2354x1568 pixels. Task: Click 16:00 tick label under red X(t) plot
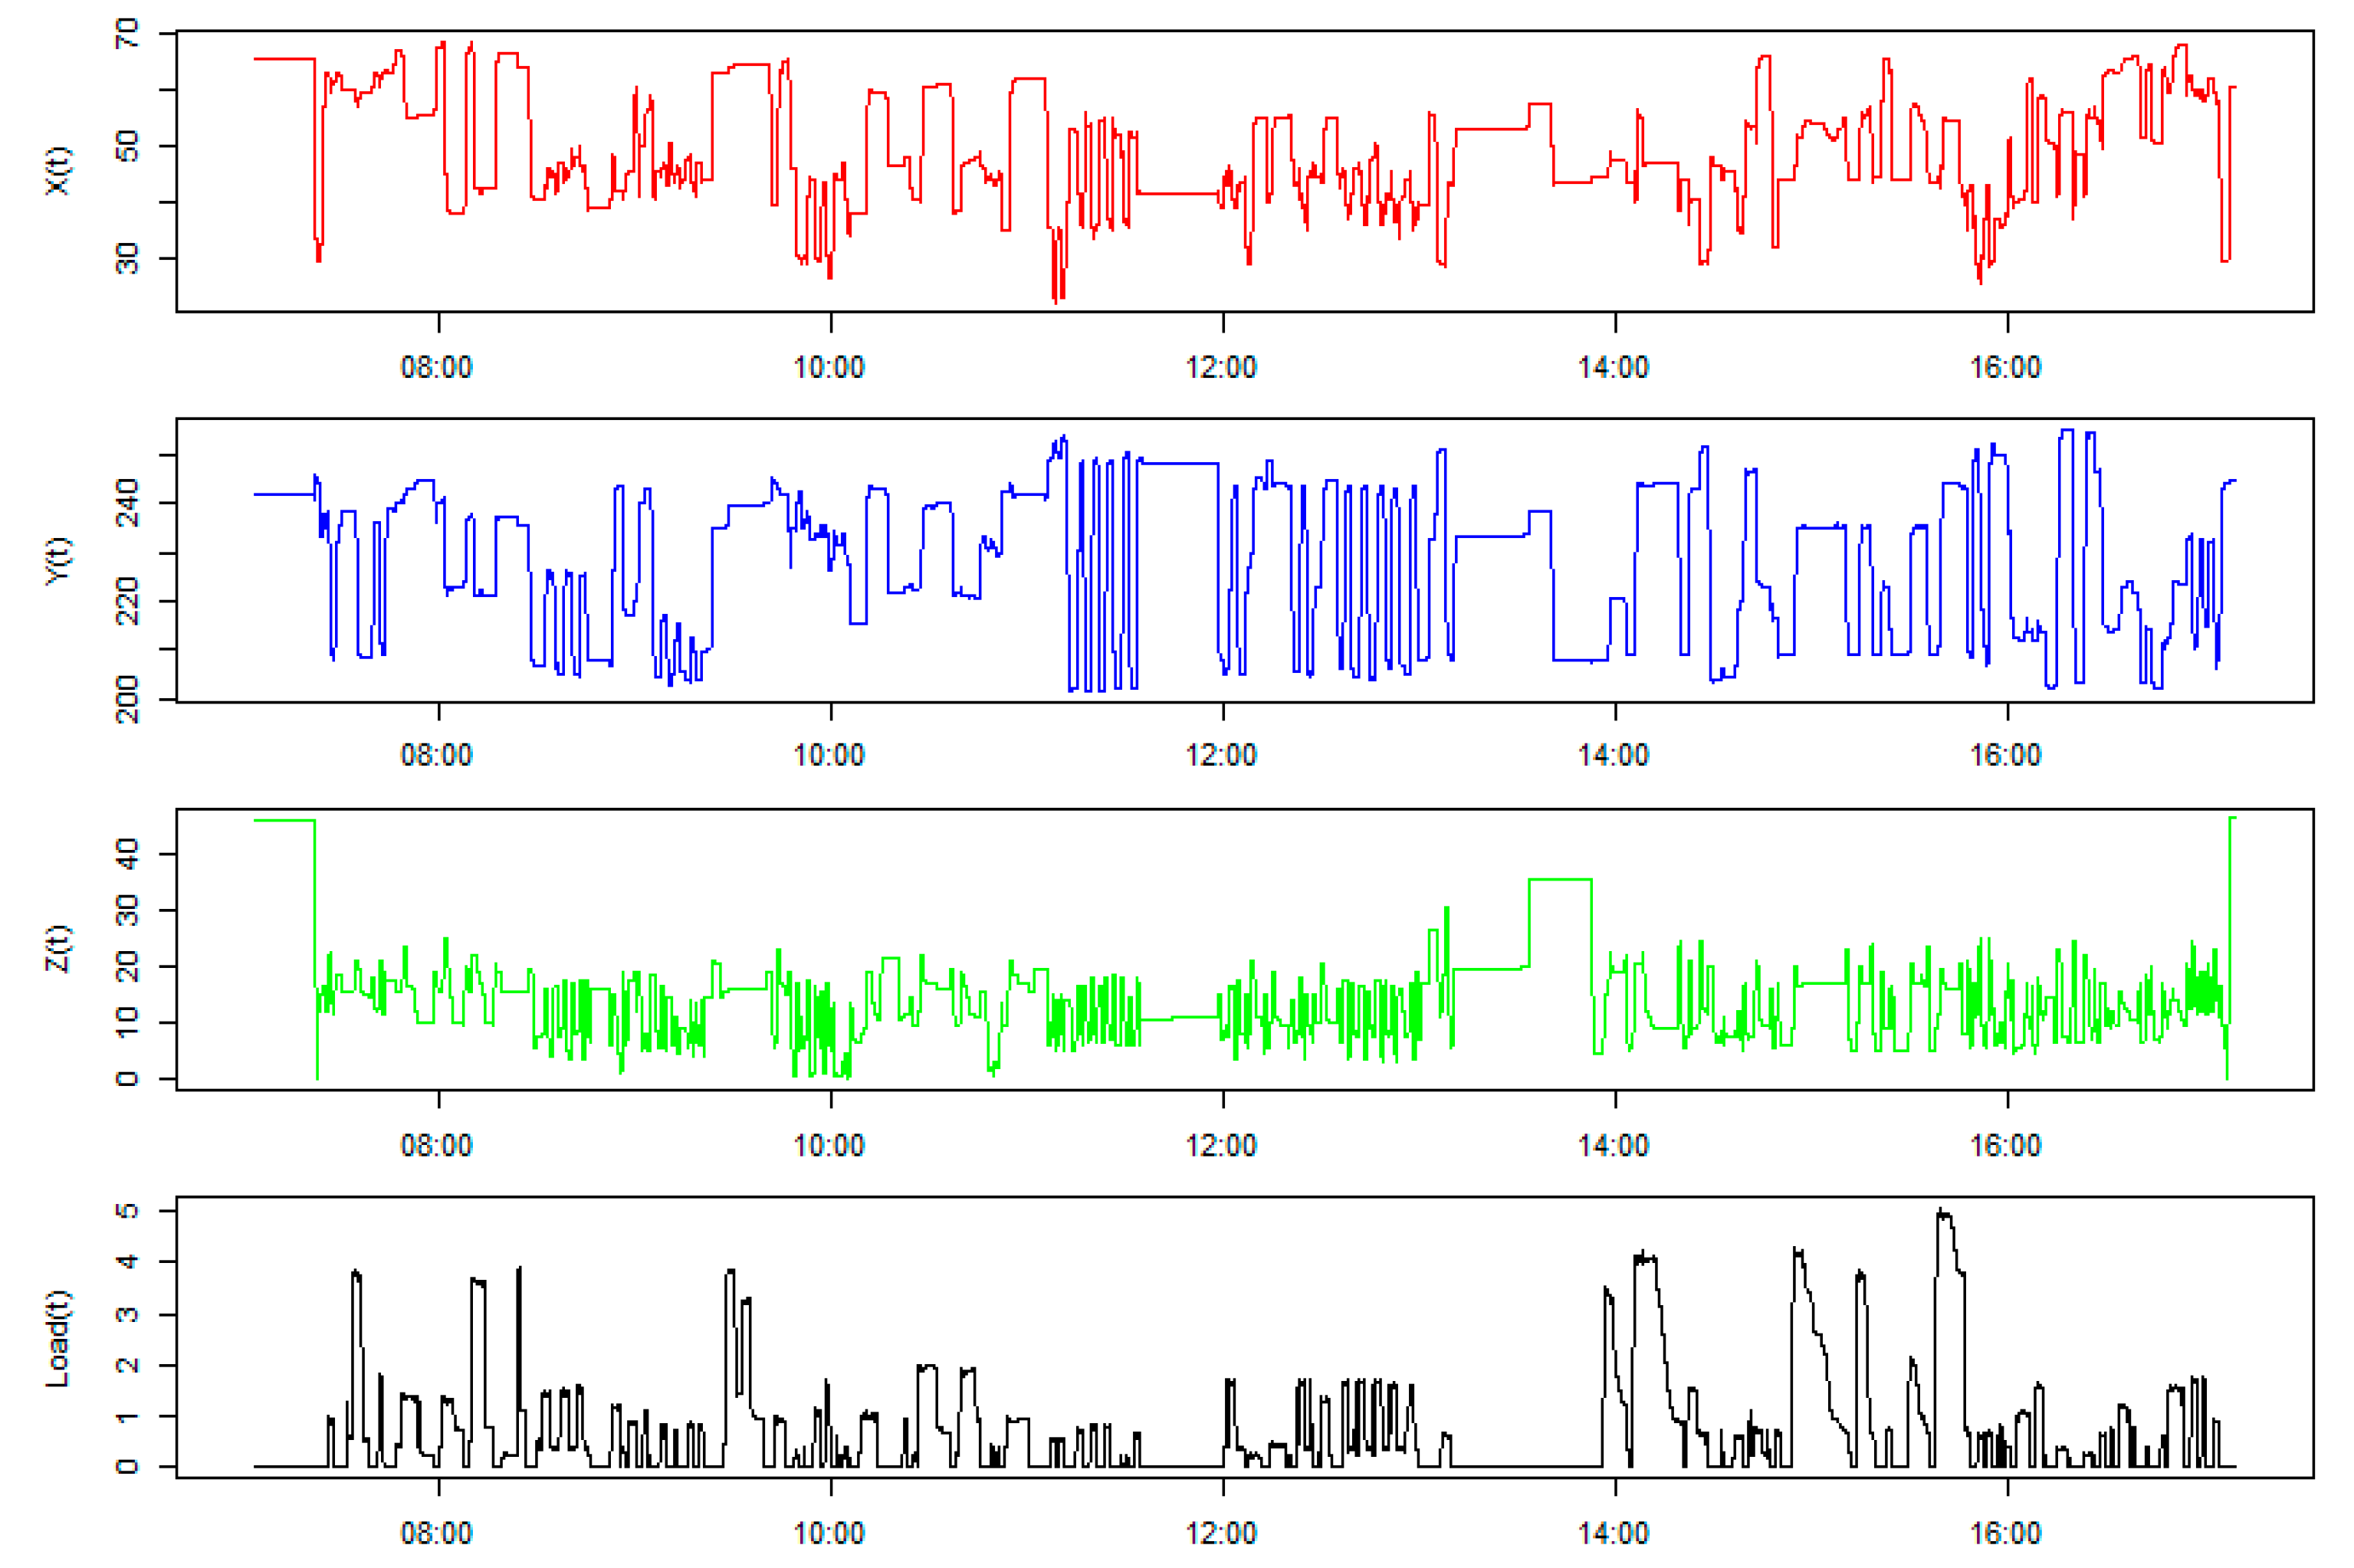pyautogui.click(x=2005, y=367)
